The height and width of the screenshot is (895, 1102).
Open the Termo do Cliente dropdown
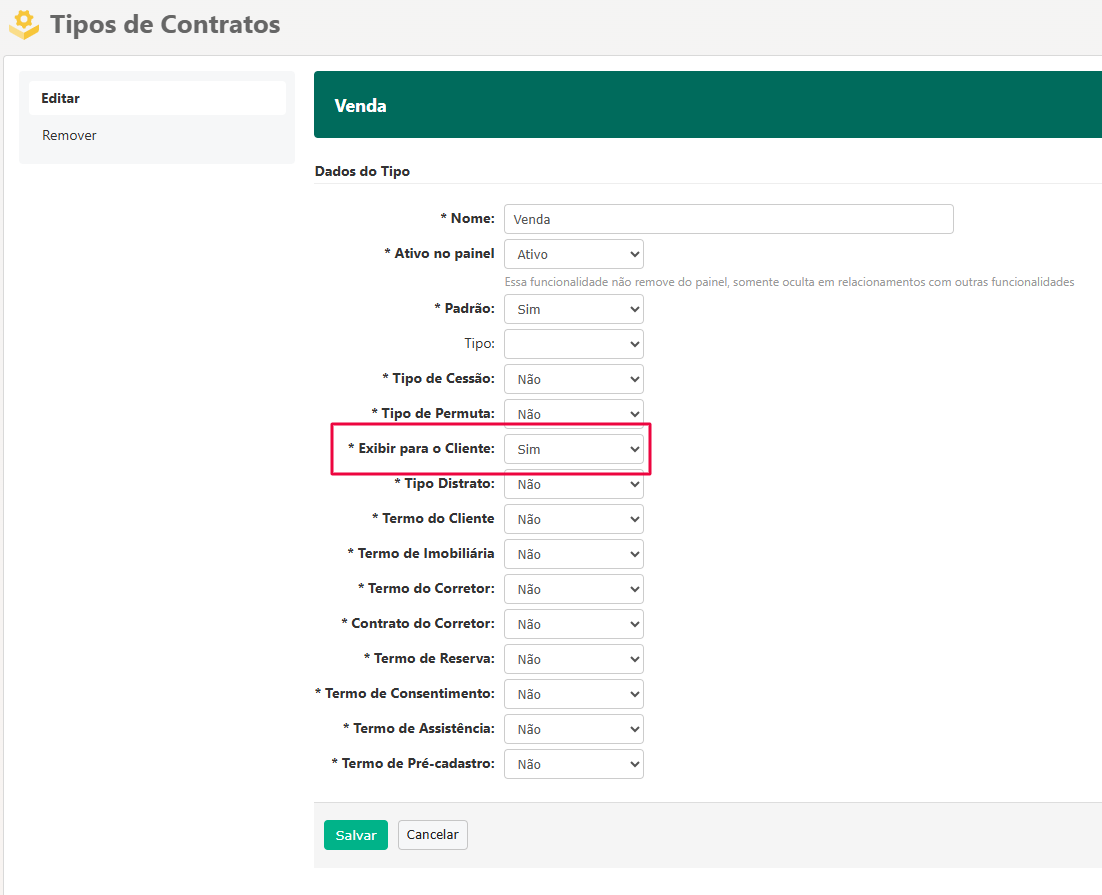pos(573,519)
